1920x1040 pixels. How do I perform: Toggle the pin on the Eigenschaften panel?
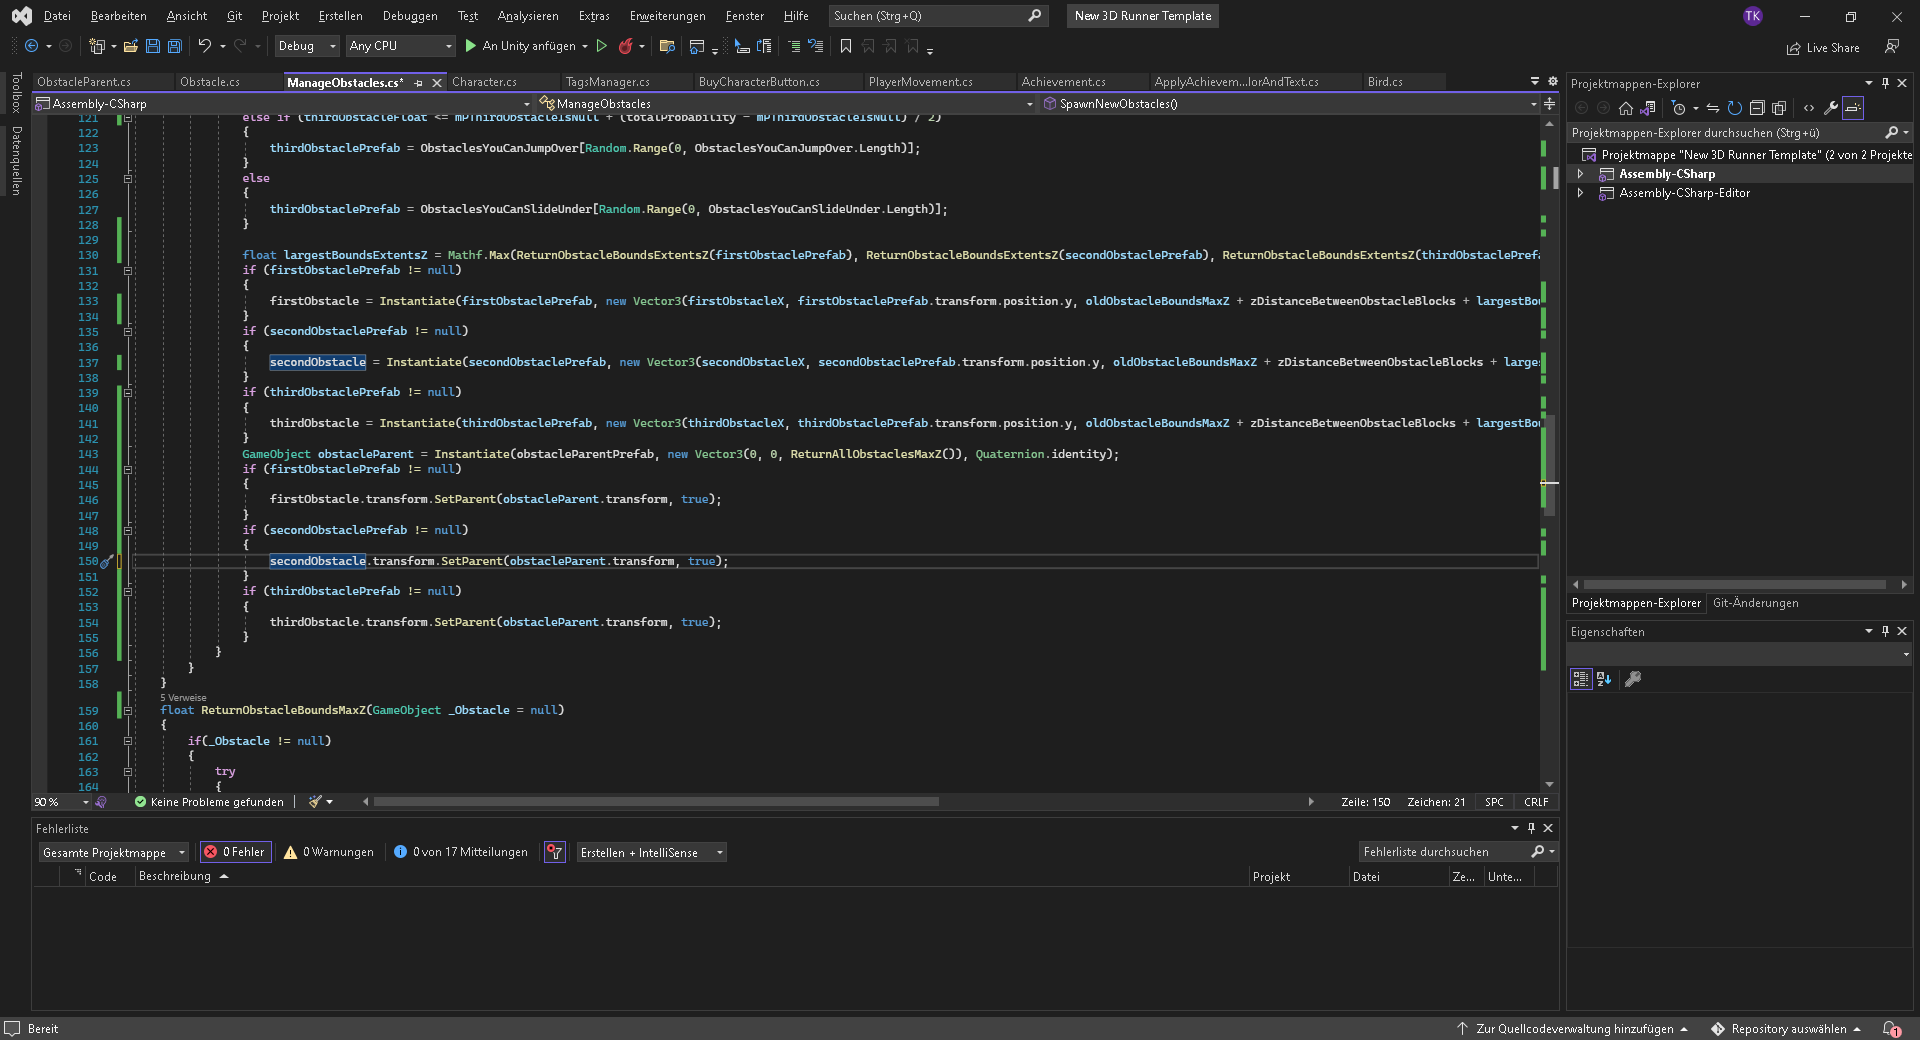1885,631
